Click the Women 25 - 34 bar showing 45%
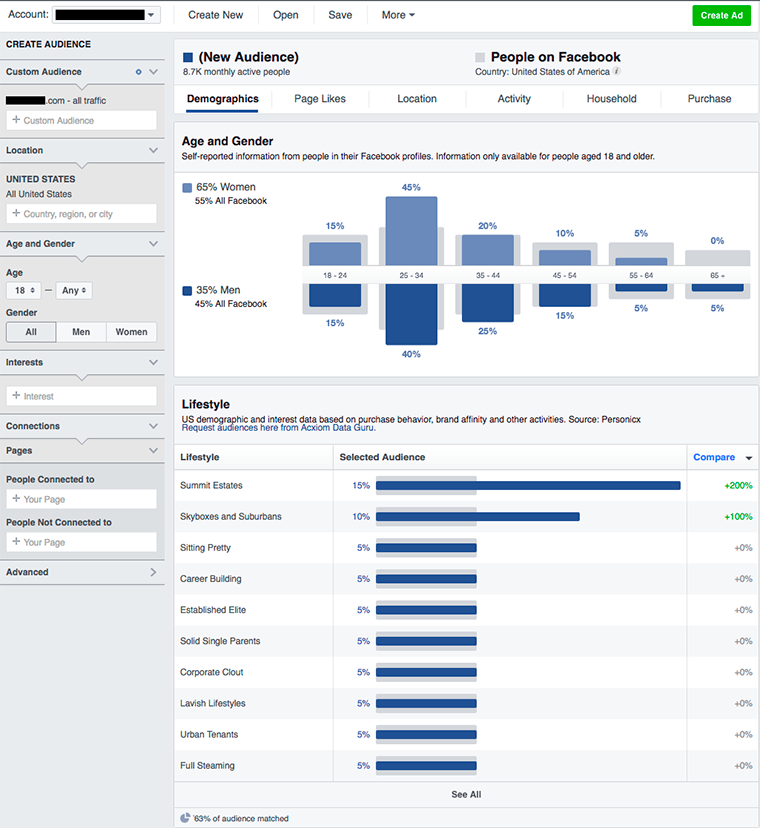This screenshot has width=760, height=828. tap(411, 231)
